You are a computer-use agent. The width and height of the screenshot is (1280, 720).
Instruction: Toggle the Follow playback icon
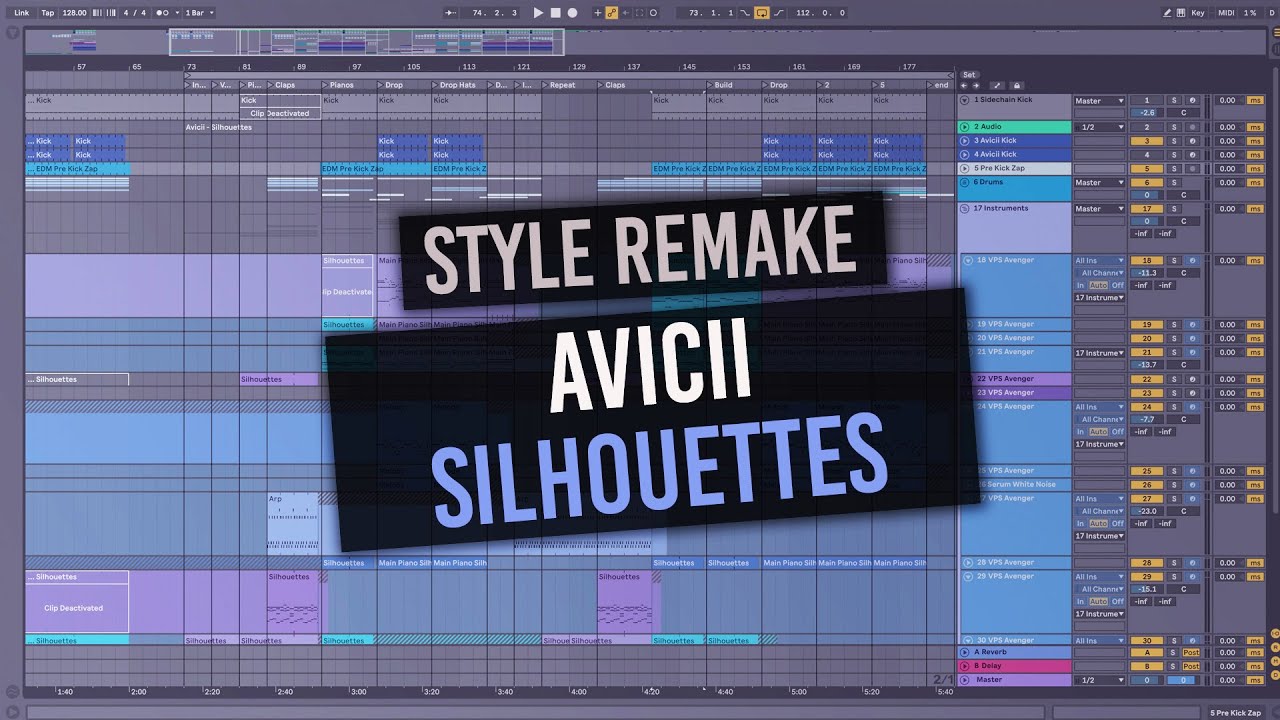[x=450, y=13]
